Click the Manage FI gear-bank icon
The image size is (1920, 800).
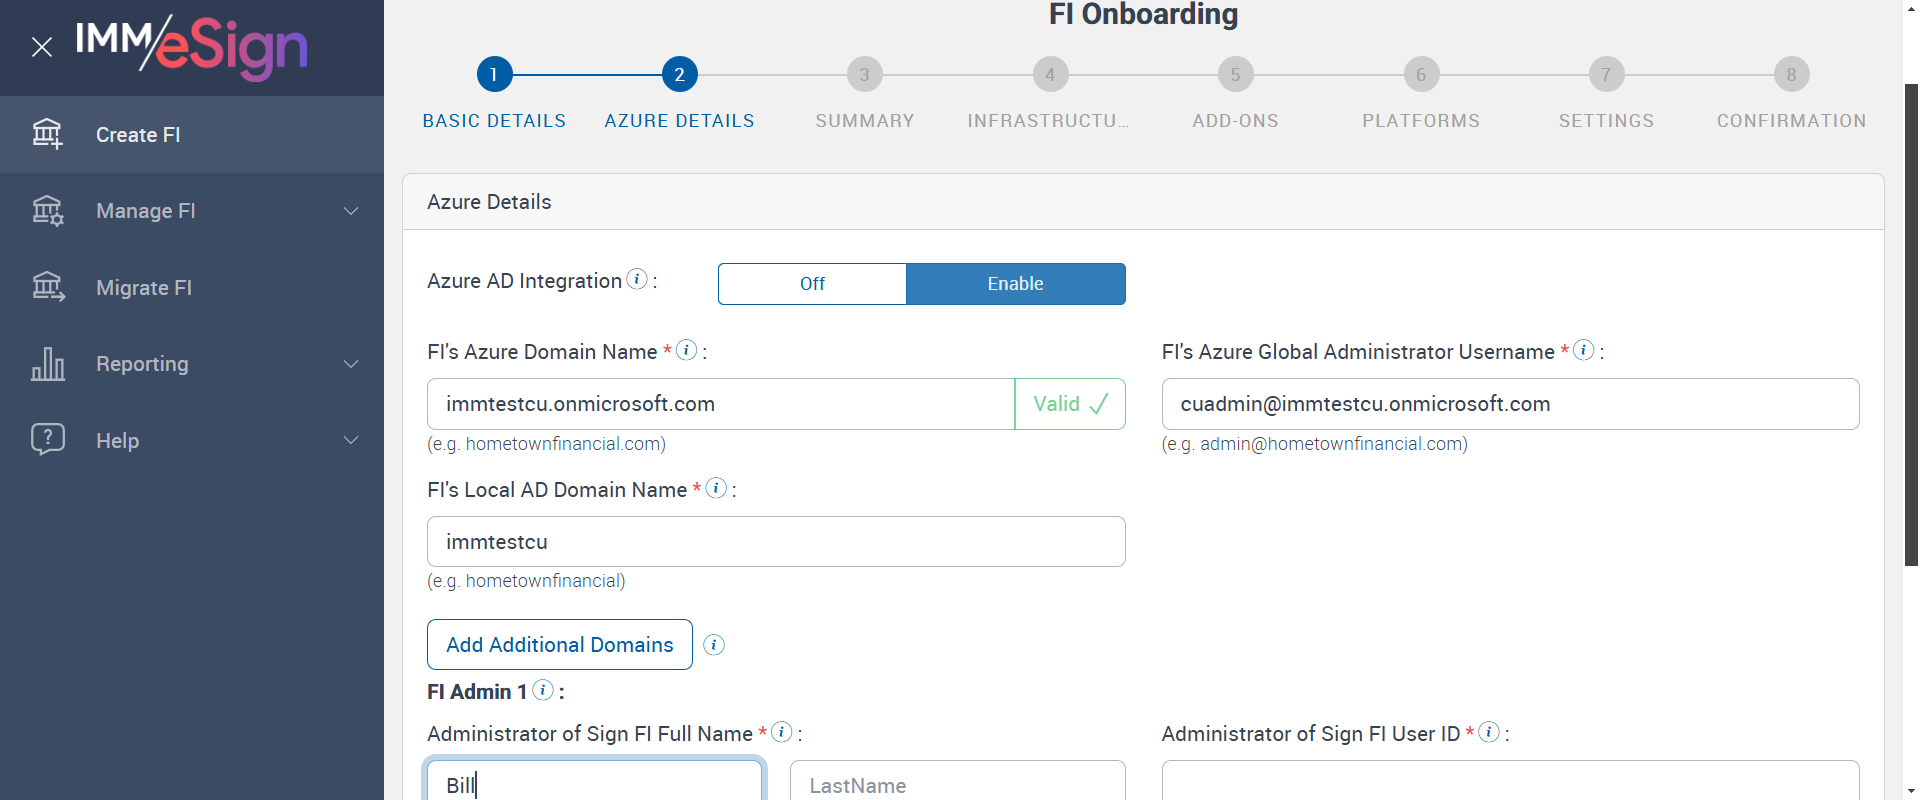click(x=47, y=211)
